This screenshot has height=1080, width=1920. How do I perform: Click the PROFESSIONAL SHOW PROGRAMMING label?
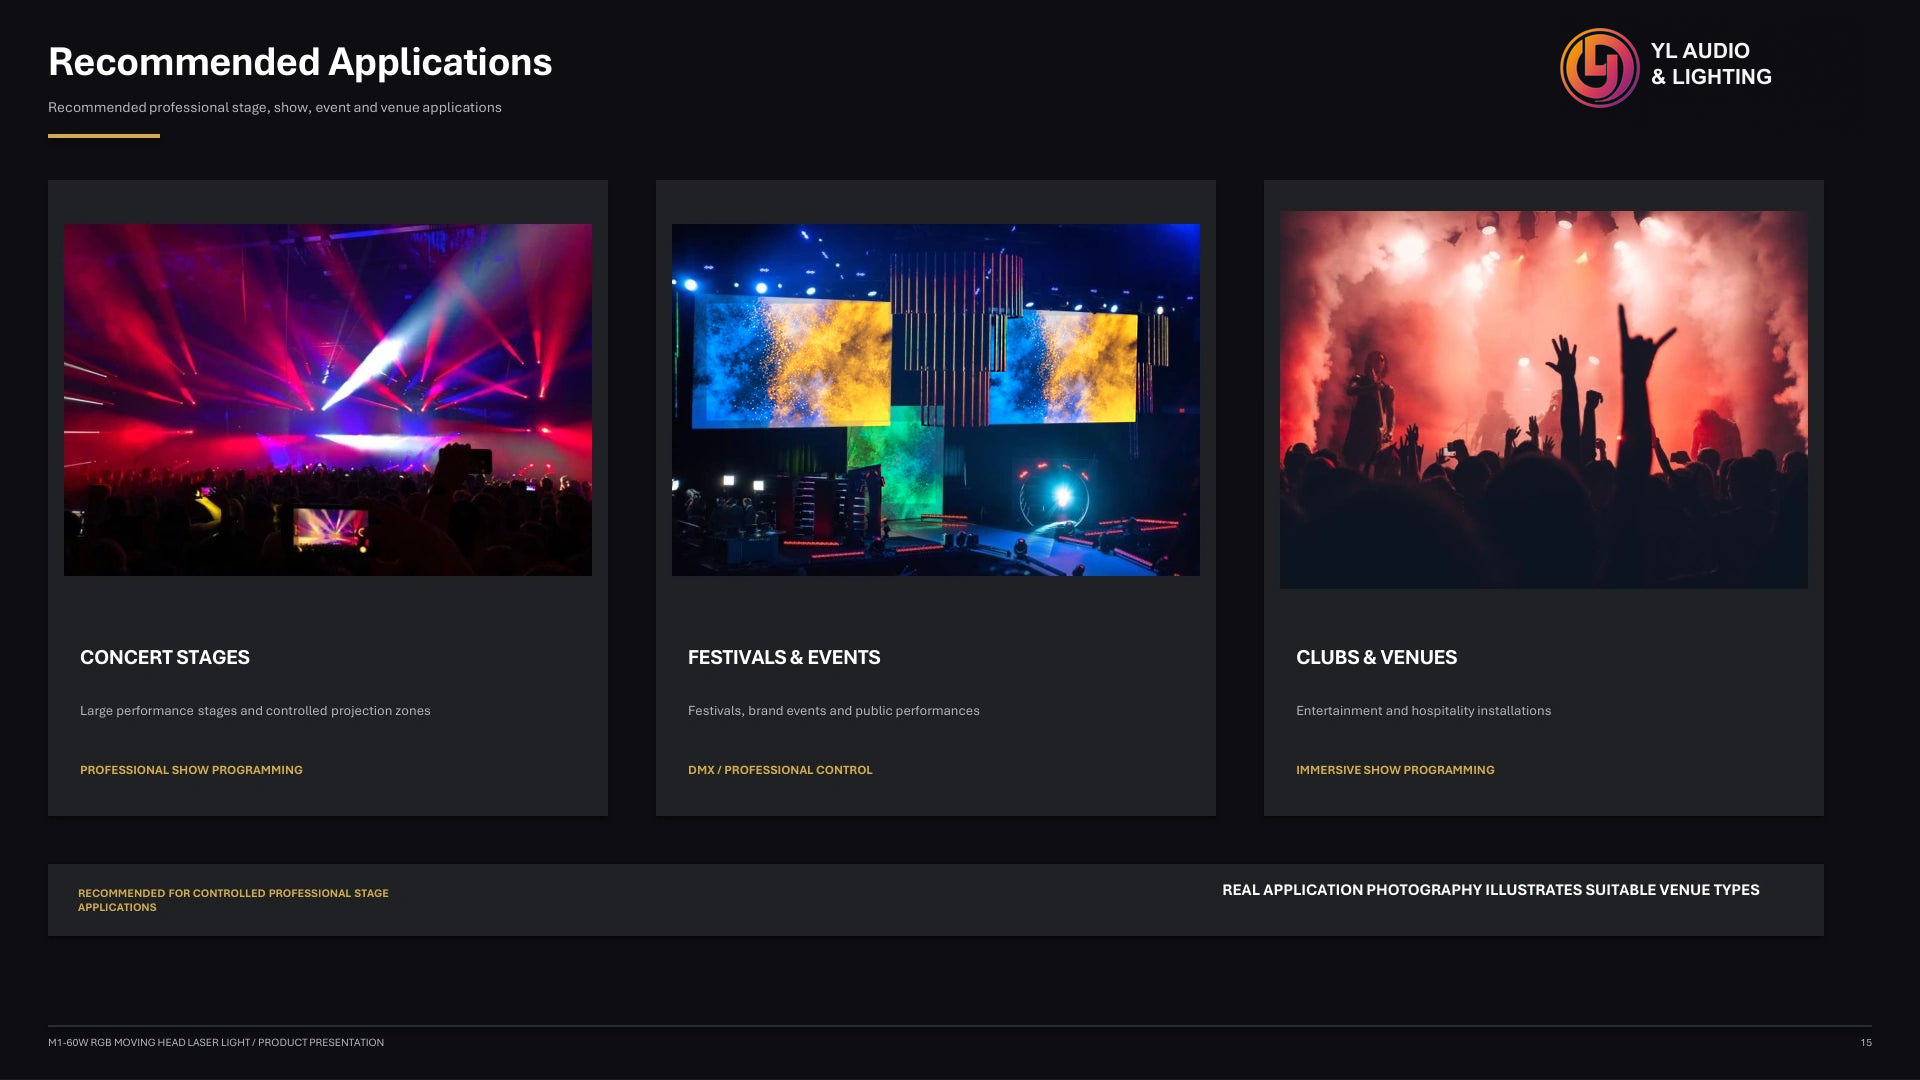pos(191,770)
